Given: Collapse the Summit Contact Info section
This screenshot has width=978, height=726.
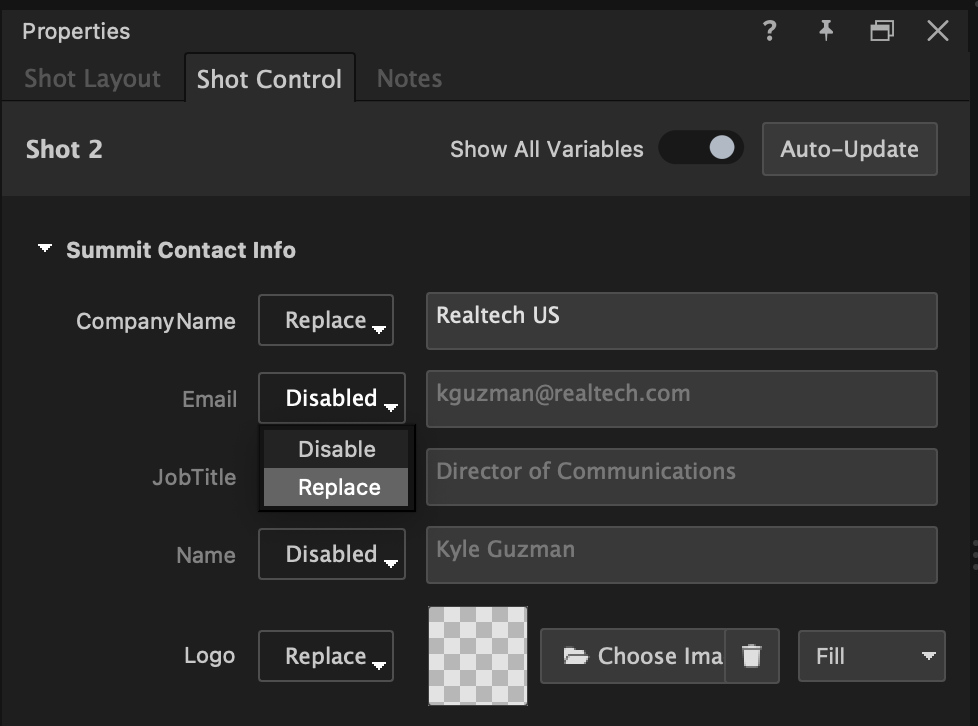Looking at the screenshot, I should [x=43, y=250].
